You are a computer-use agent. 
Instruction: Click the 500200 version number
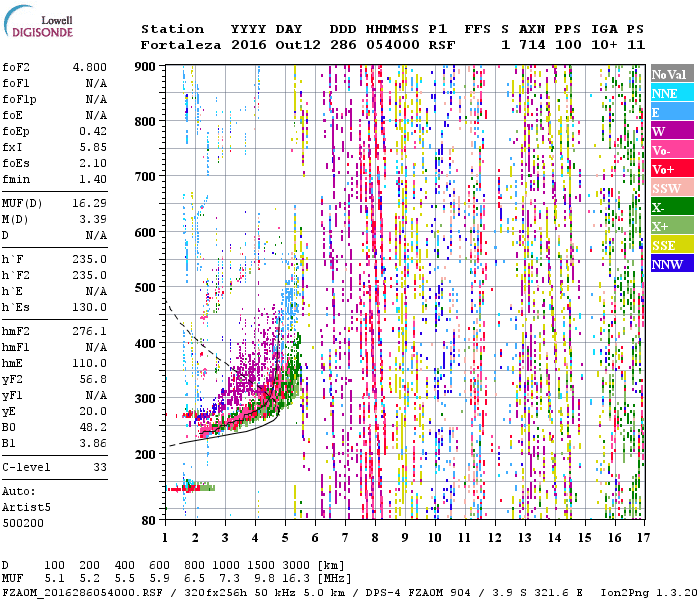pos(23,523)
